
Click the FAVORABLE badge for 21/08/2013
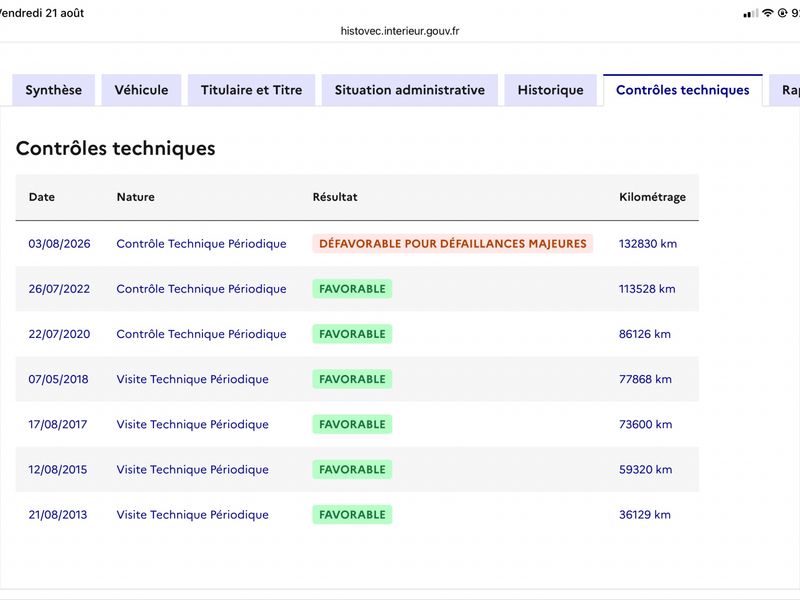(352, 515)
